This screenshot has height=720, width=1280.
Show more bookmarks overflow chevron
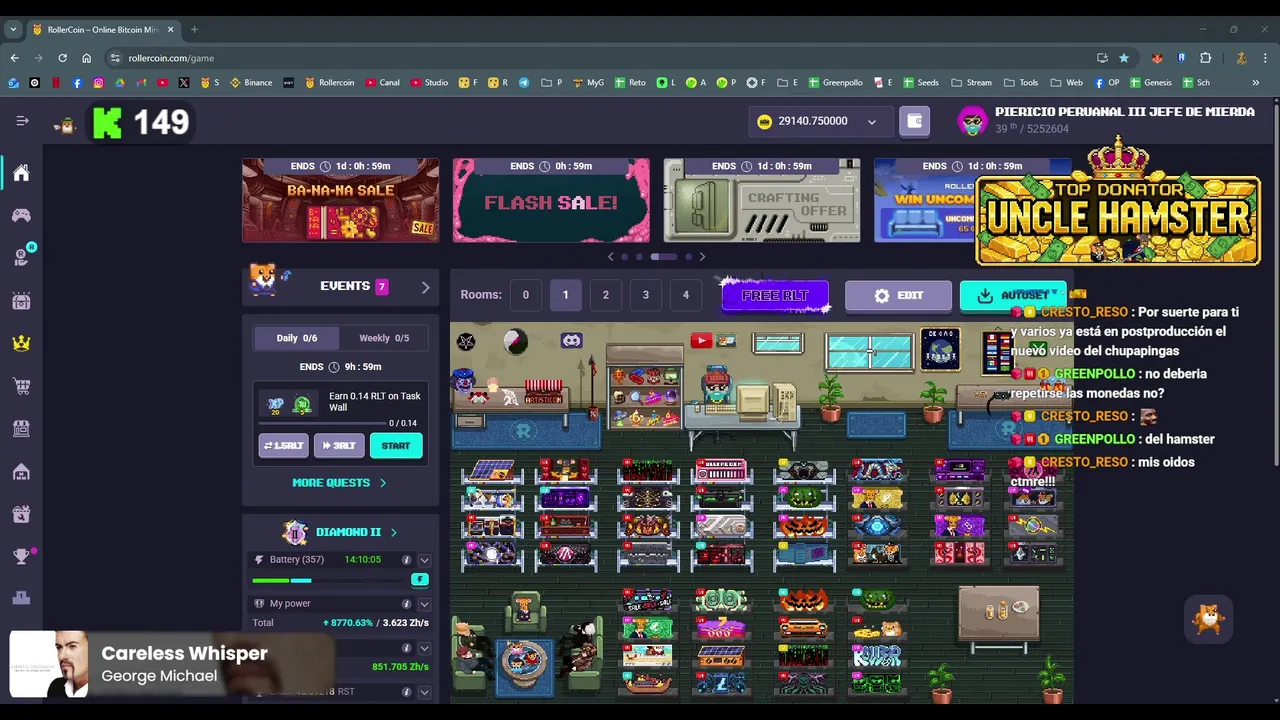[x=1255, y=82]
